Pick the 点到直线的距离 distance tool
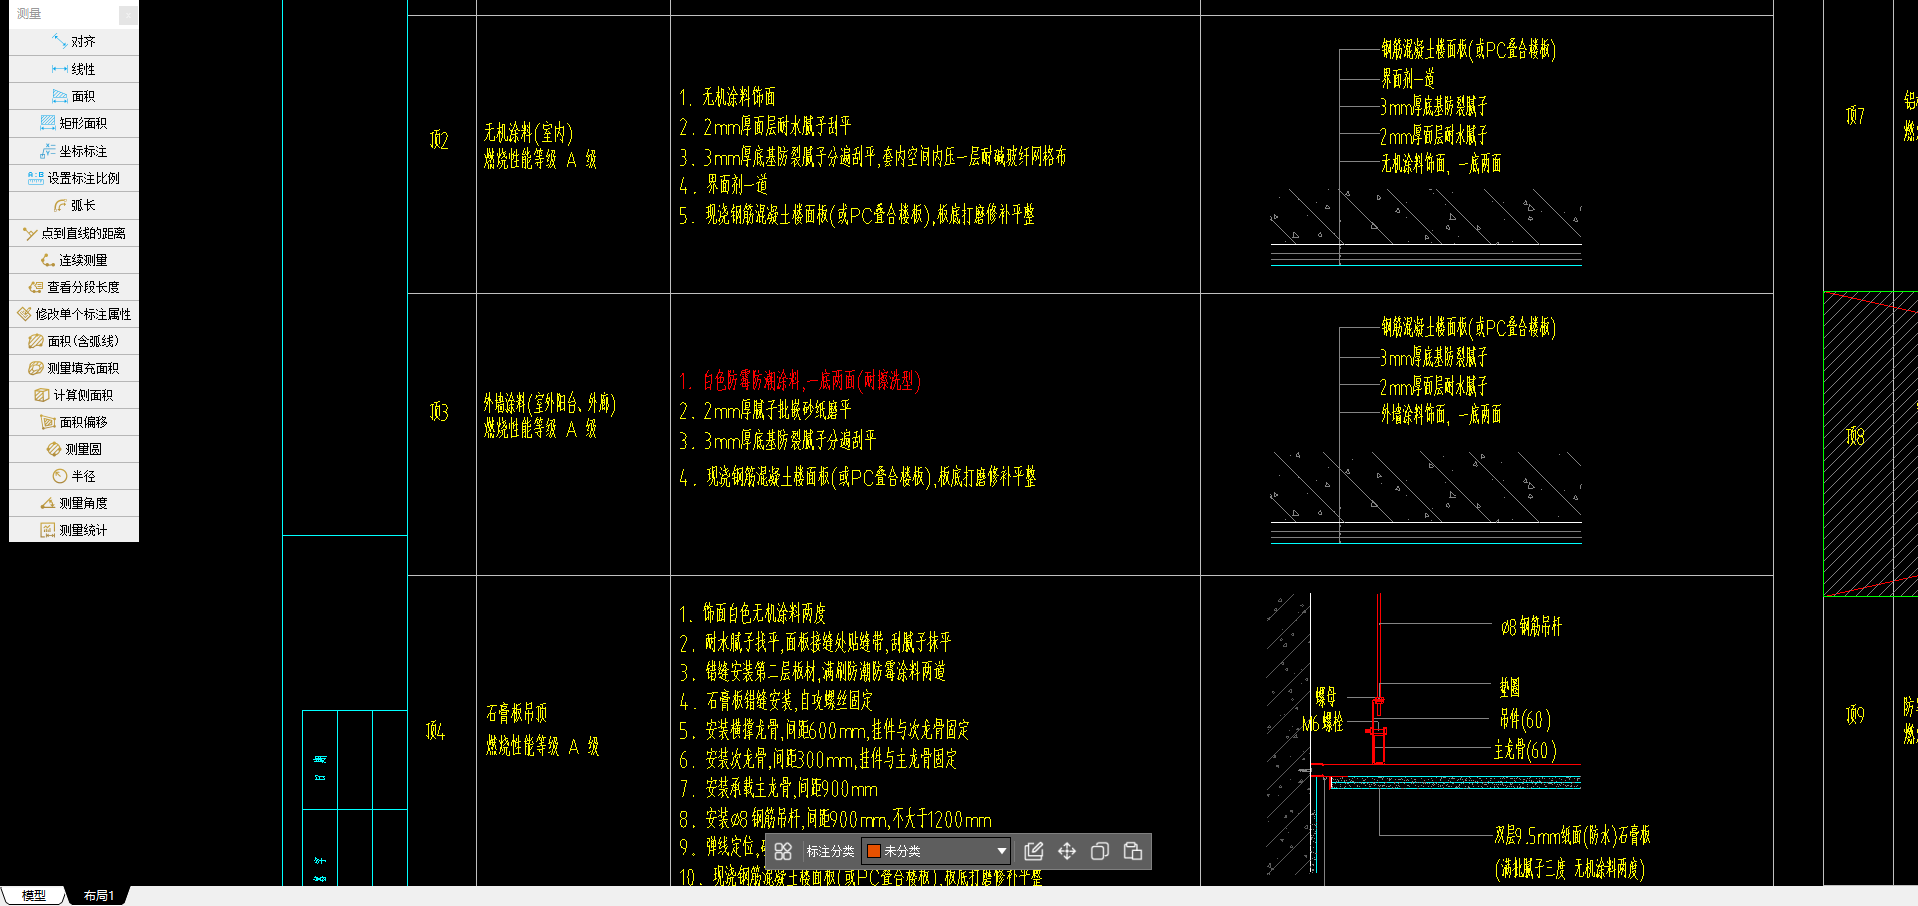 [x=74, y=233]
